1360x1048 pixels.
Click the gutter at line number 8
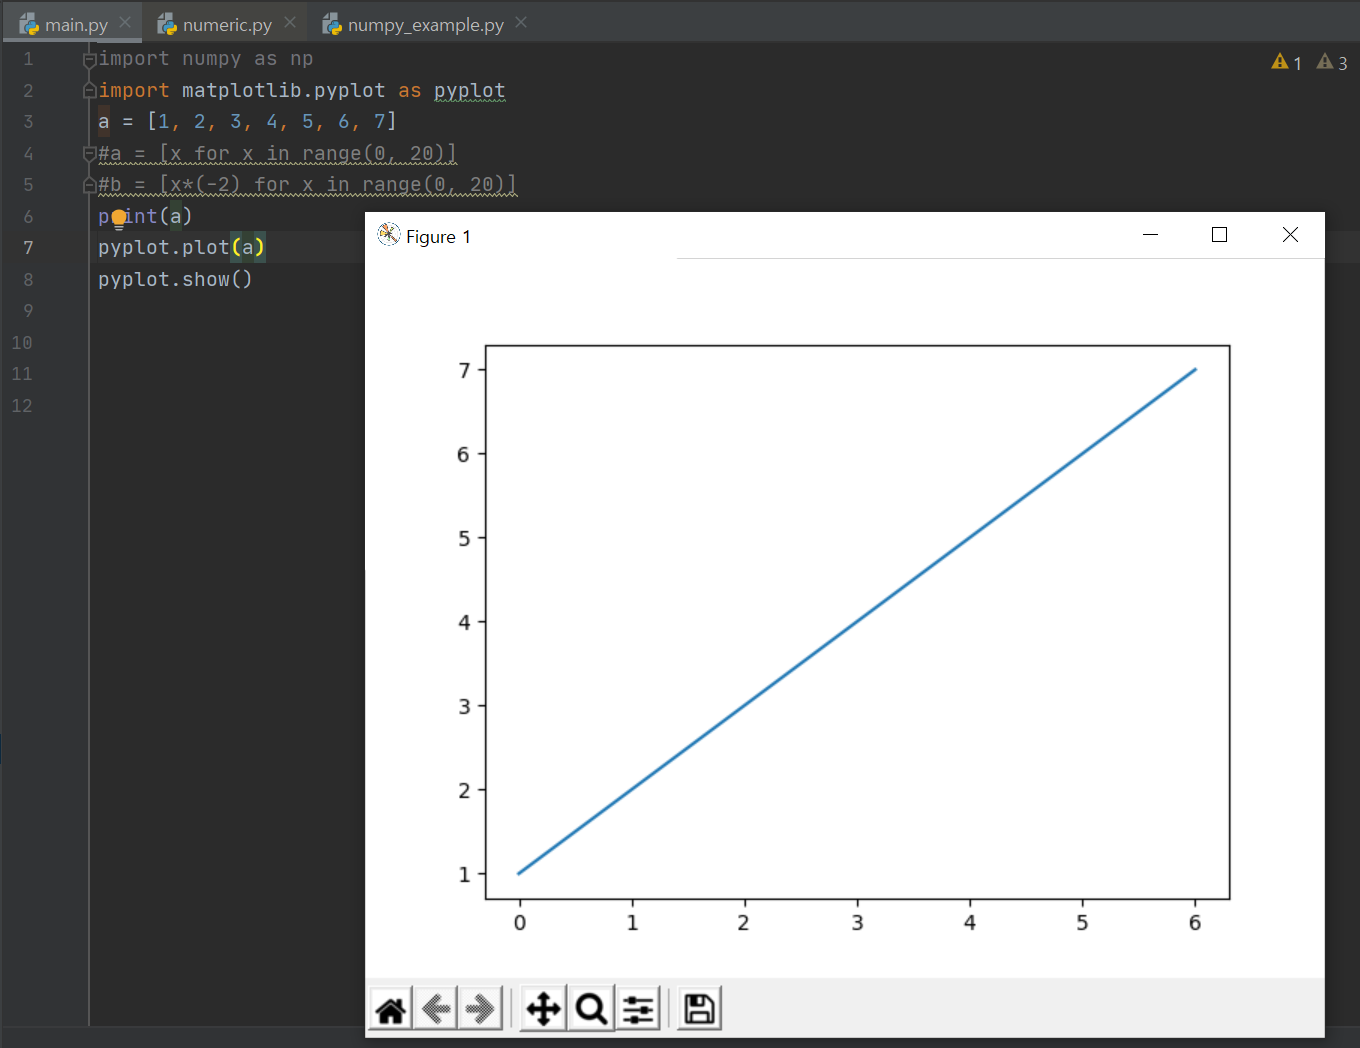[28, 280]
